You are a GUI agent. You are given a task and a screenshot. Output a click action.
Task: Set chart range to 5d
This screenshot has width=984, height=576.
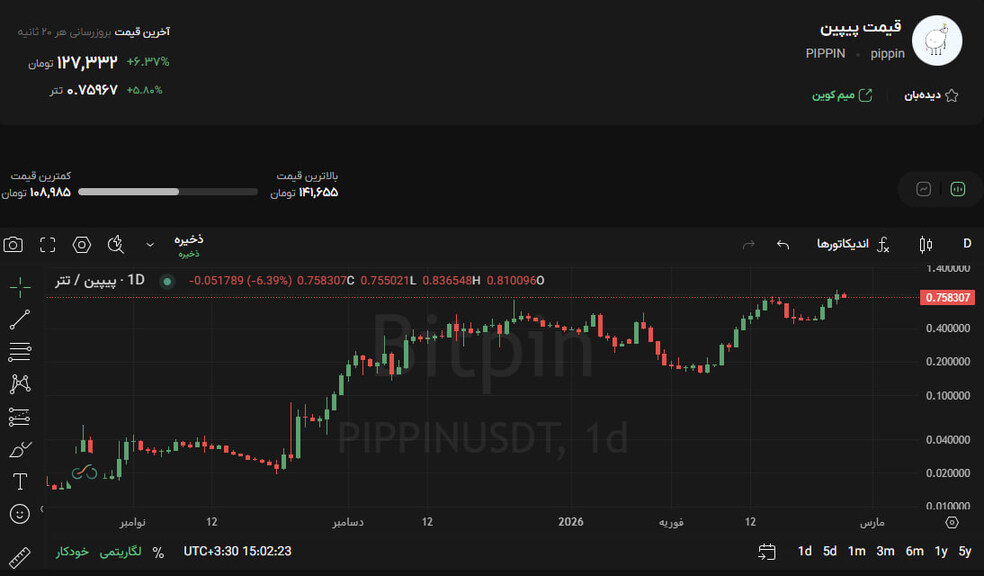(830, 551)
